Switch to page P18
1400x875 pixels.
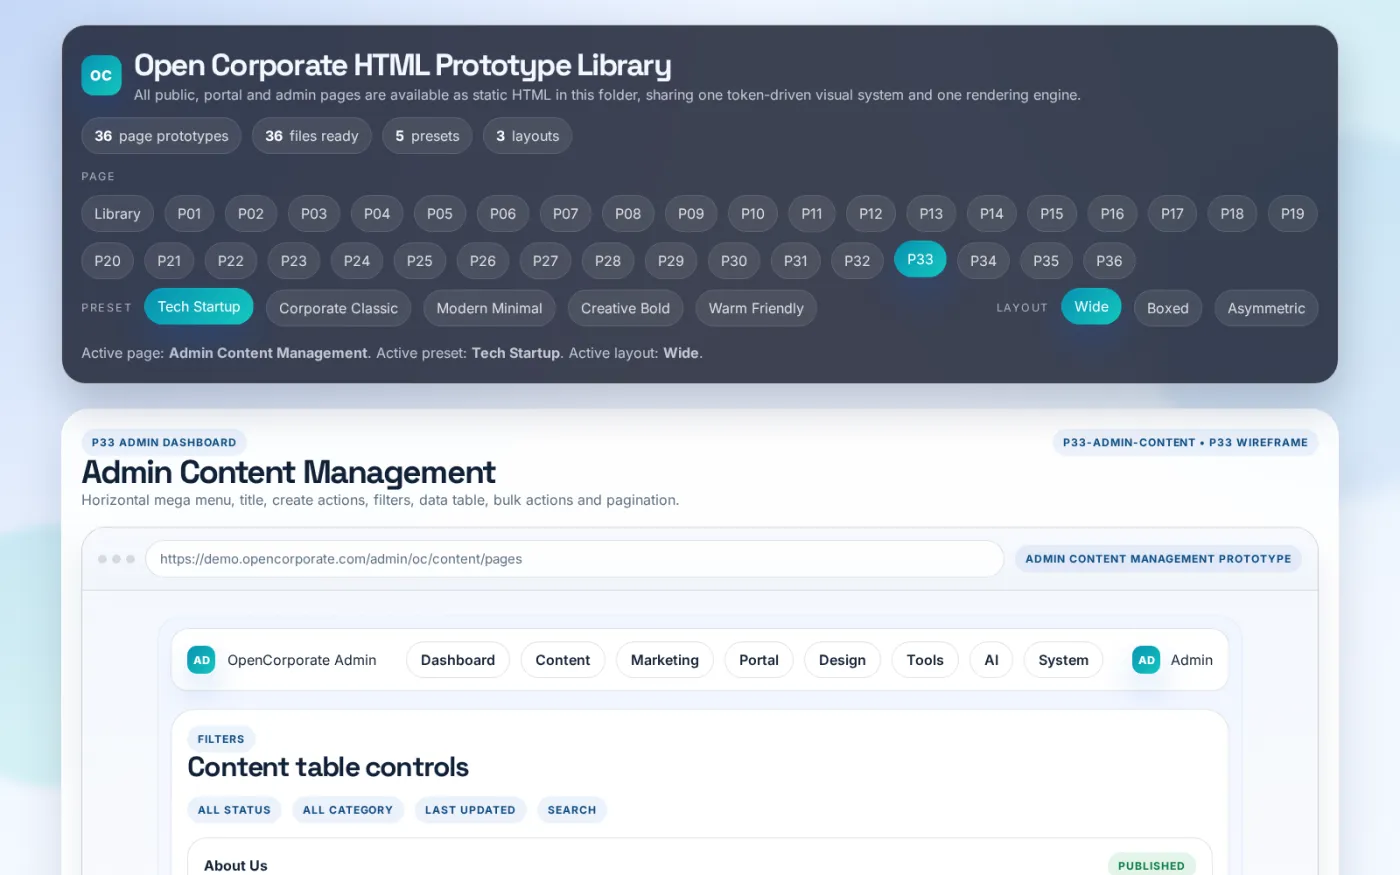coord(1232,213)
